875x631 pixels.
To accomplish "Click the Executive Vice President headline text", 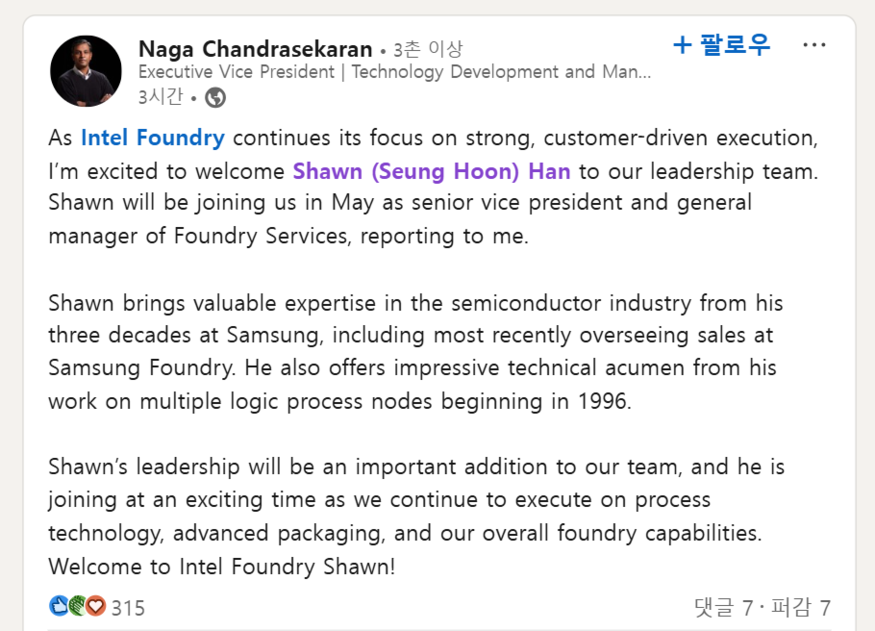I will pyautogui.click(x=395, y=72).
